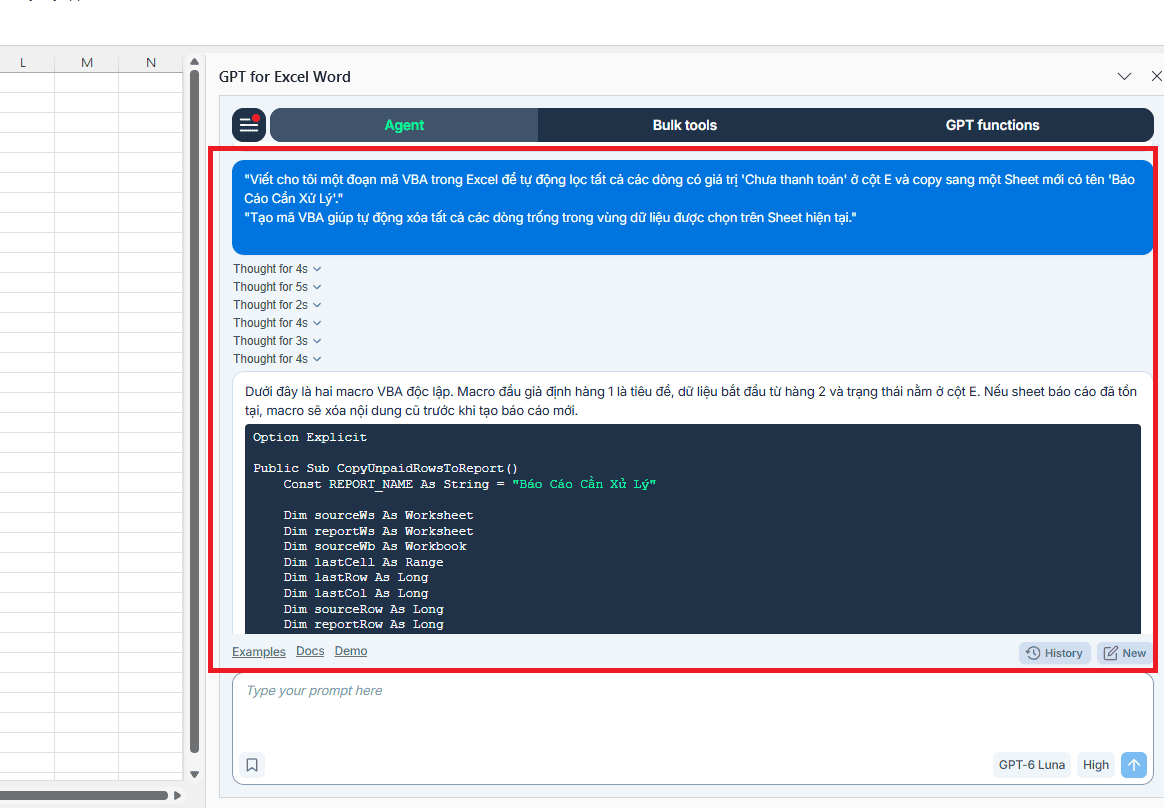Click the sheet vertical scrollbar down arrow
This screenshot has height=808, width=1164.
coord(194,774)
